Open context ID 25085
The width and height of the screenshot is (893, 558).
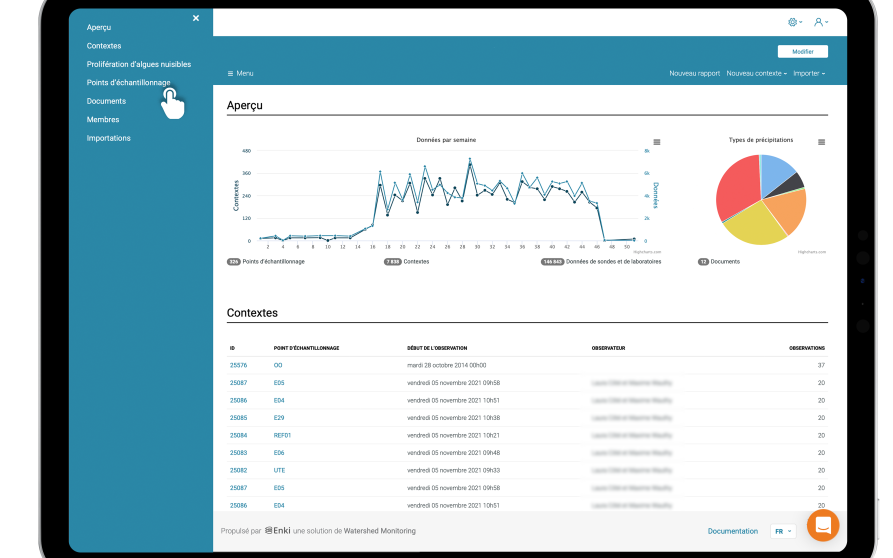click(238, 418)
